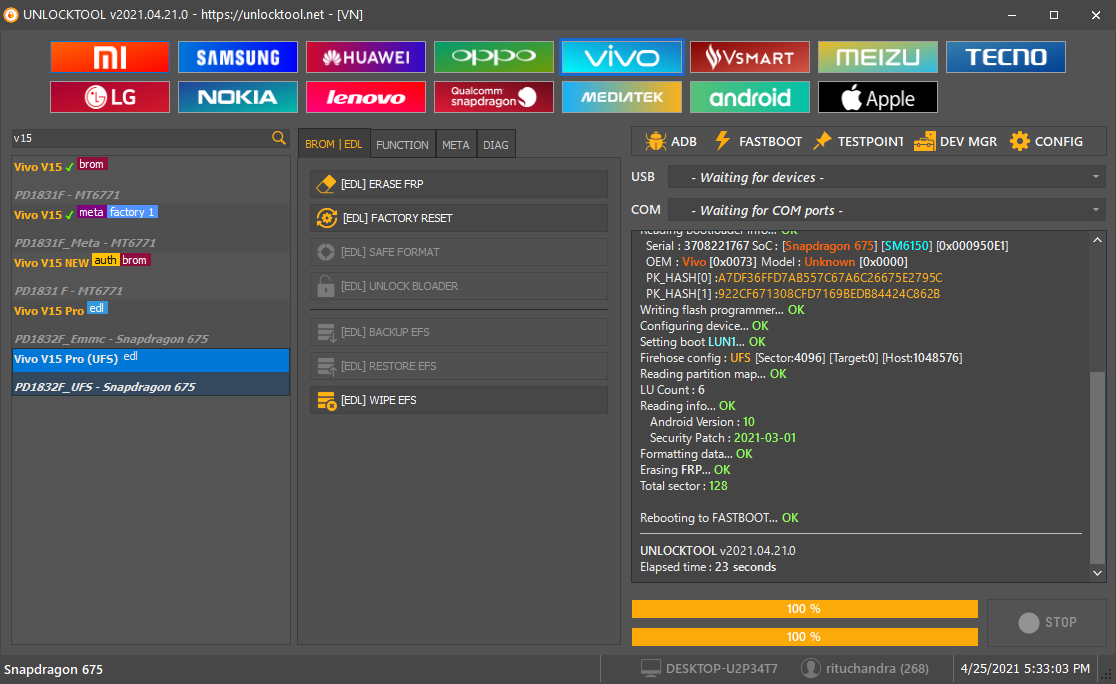Click the [EDL] SAFE FORMAT button

(459, 252)
